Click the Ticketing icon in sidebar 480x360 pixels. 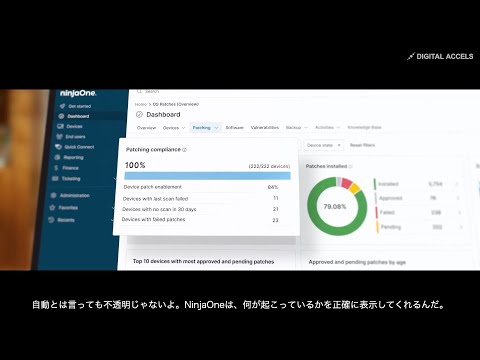(55, 179)
